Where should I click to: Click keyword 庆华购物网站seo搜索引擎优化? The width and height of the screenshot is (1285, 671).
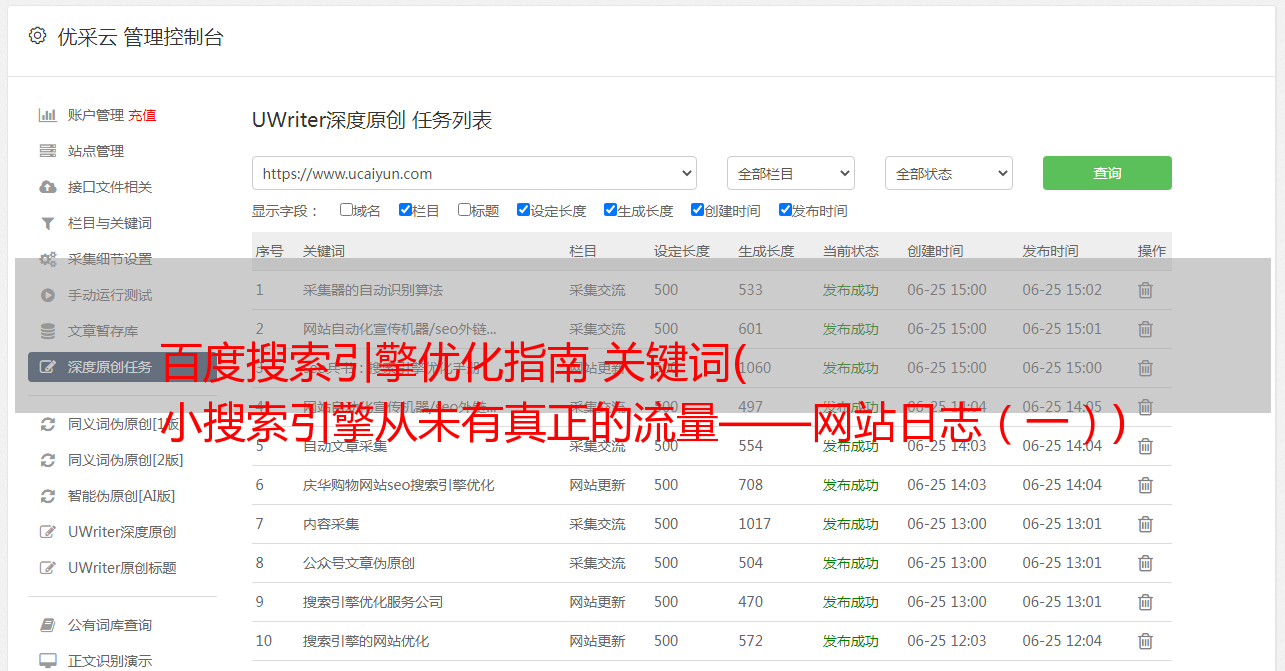399,485
